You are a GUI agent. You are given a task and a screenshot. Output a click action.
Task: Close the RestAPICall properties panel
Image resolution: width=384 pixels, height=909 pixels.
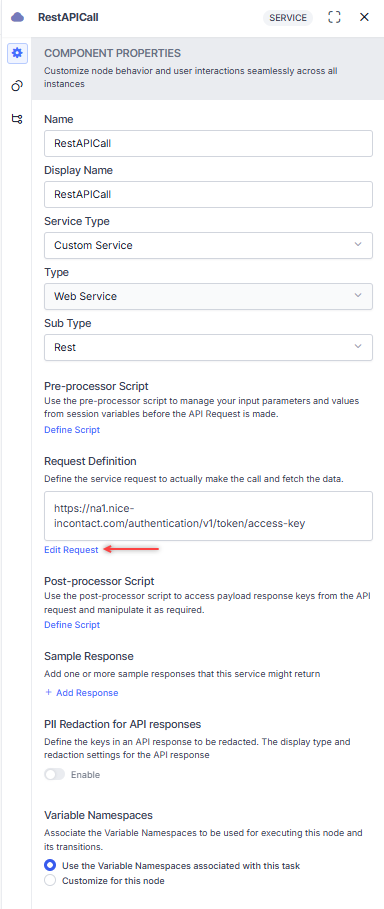click(364, 17)
